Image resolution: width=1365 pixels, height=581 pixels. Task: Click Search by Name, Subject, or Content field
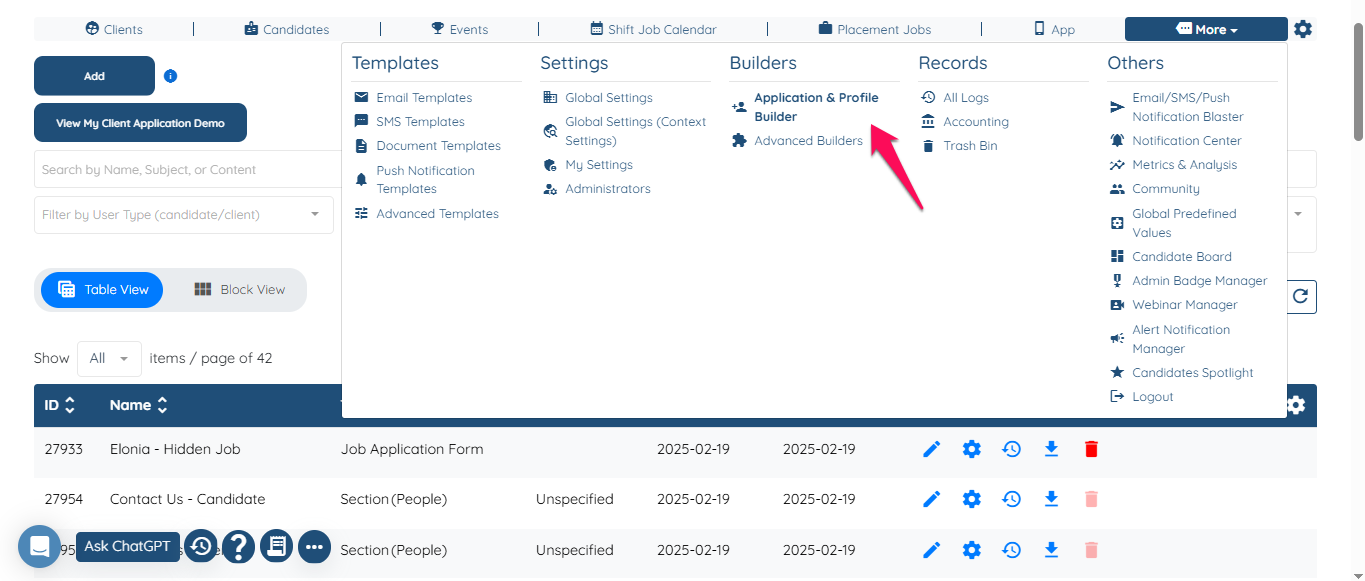pos(188,169)
